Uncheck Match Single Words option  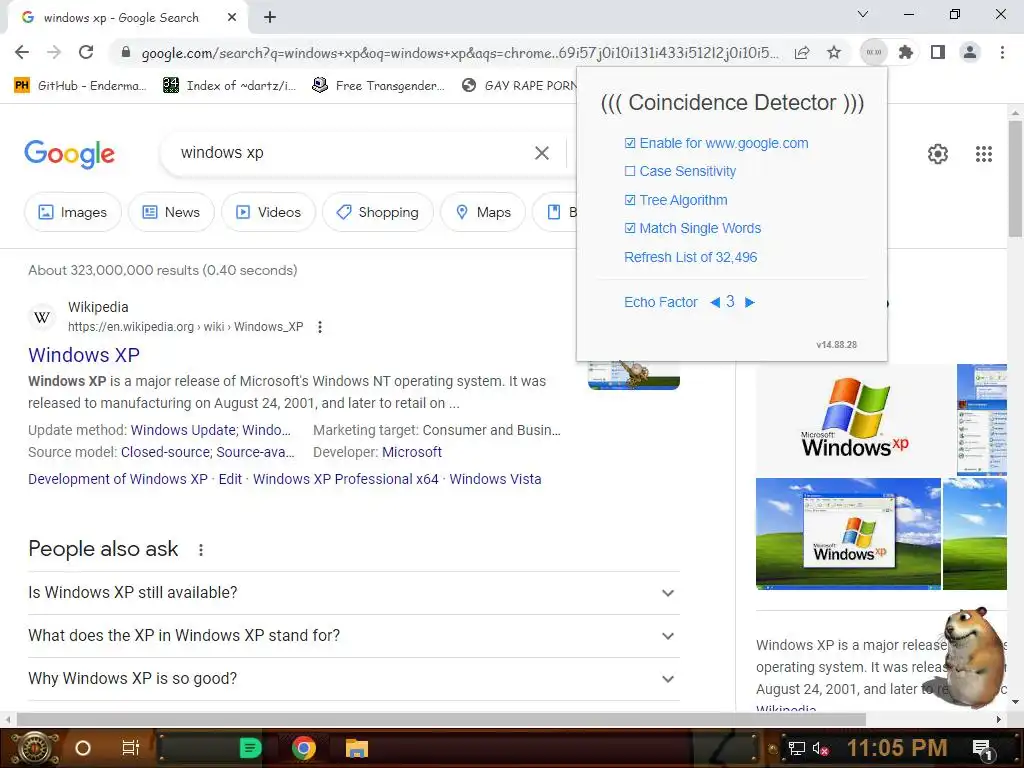click(630, 228)
